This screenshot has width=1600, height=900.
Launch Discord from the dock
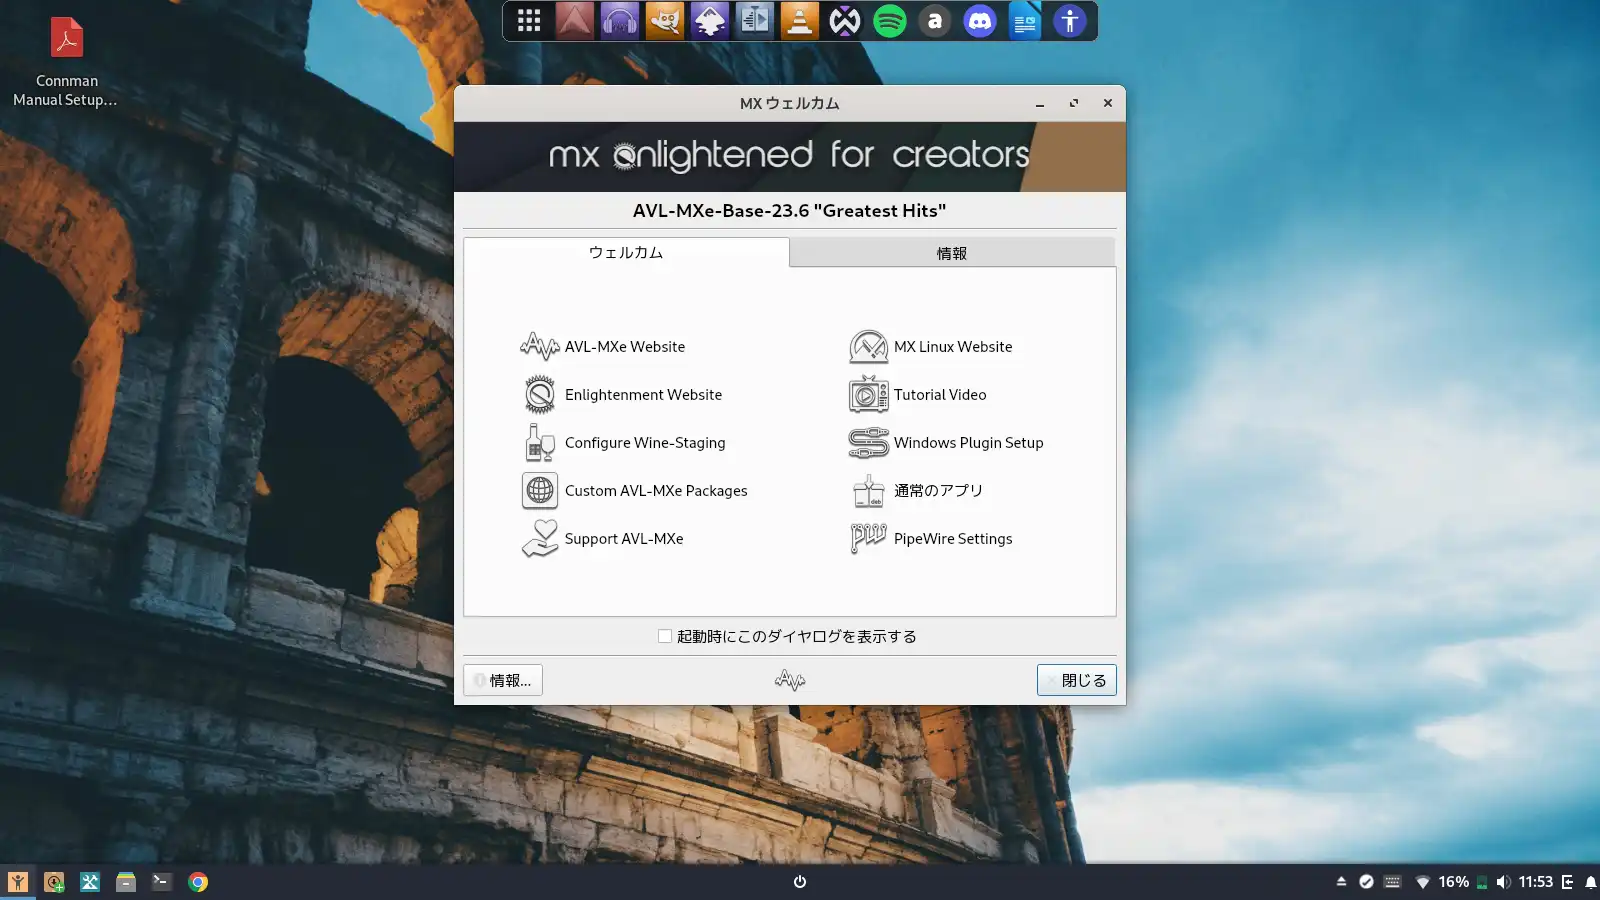tap(979, 21)
